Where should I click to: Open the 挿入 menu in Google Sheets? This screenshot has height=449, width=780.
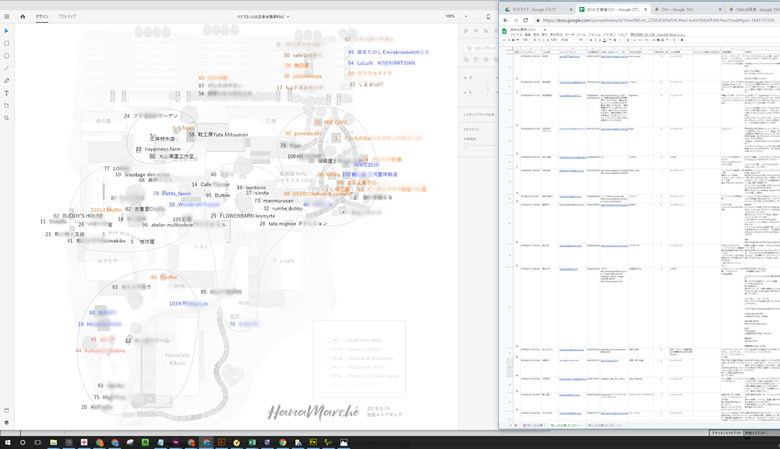click(x=544, y=35)
